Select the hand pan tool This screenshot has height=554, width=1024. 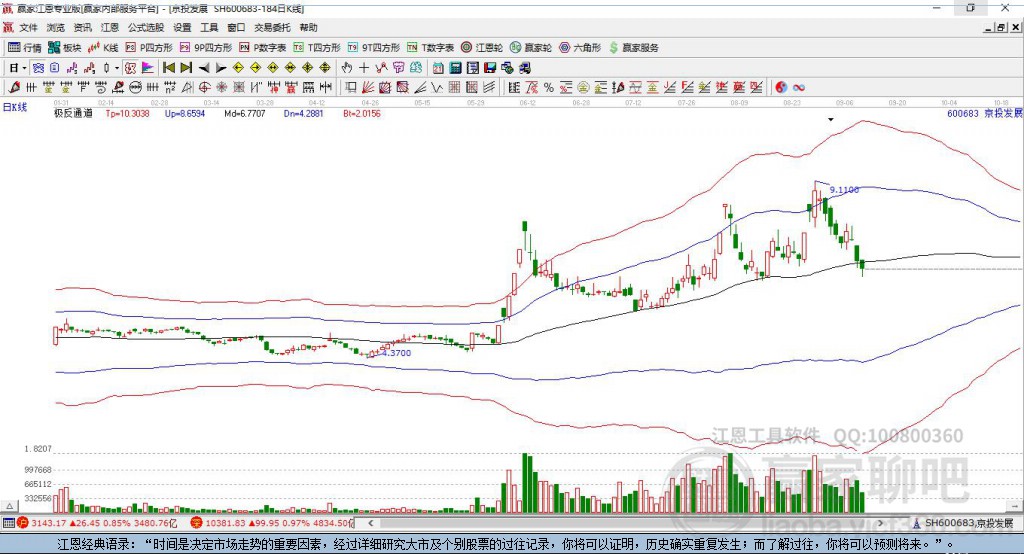(x=347, y=68)
